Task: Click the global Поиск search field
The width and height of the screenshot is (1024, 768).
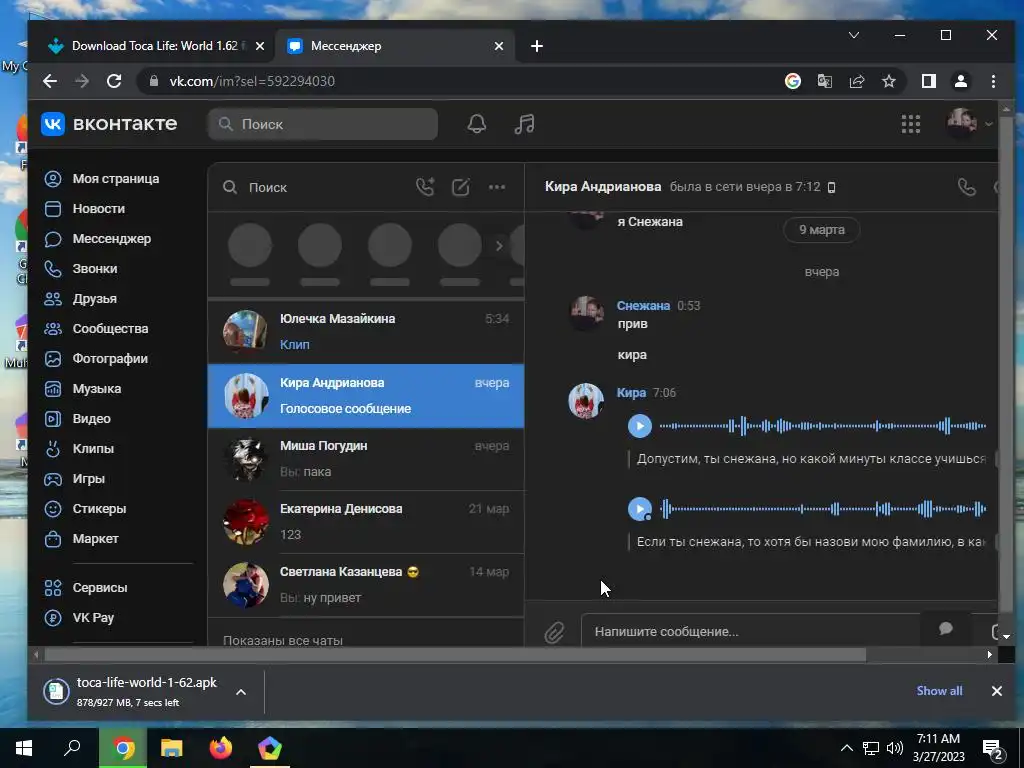Action: [323, 124]
